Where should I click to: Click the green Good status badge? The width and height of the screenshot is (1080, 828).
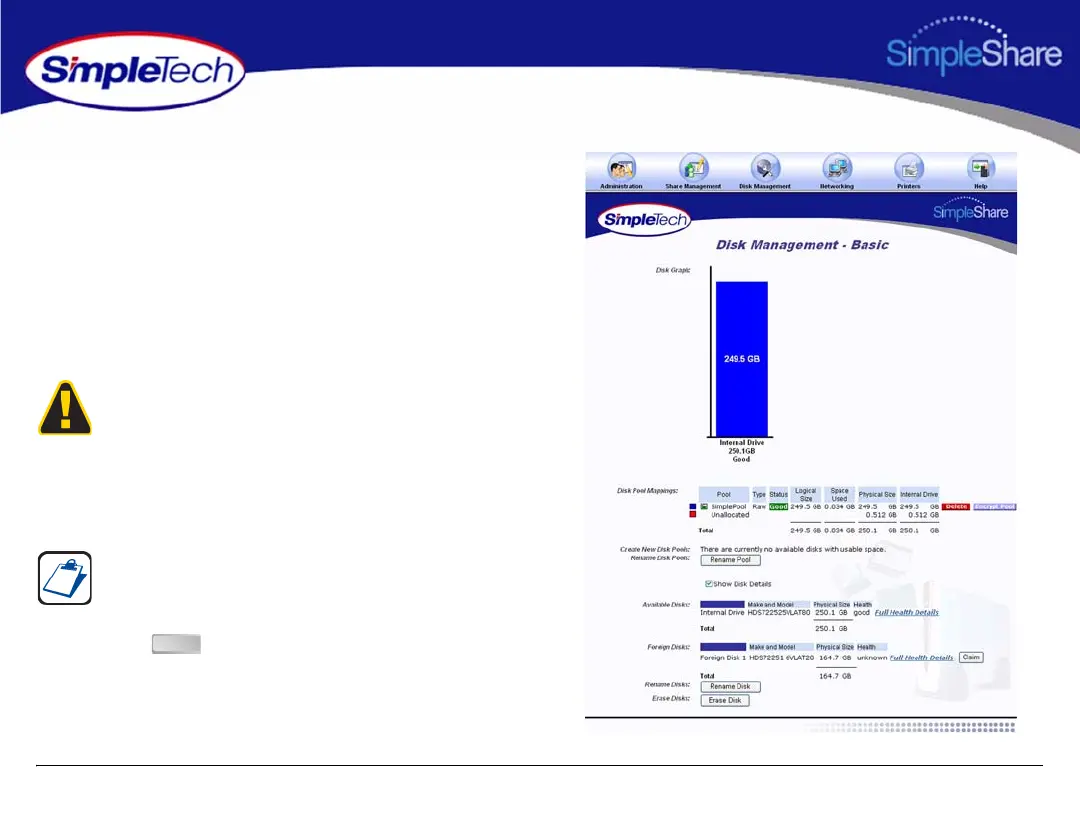coord(778,506)
